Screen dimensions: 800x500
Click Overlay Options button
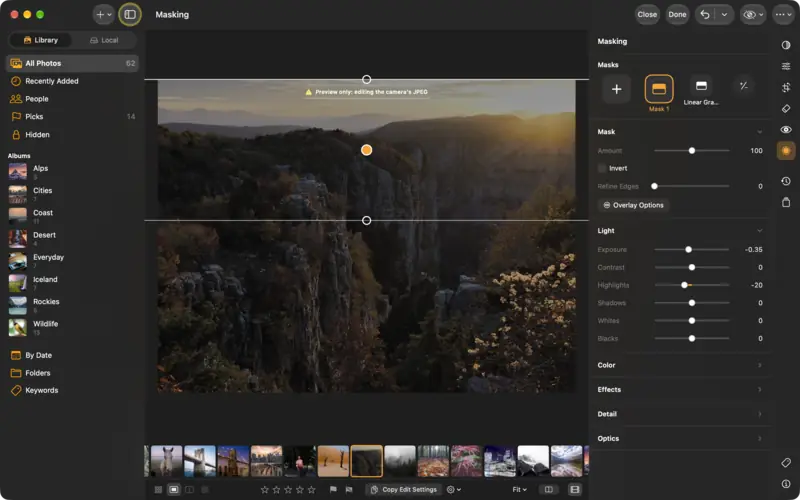[633, 205]
